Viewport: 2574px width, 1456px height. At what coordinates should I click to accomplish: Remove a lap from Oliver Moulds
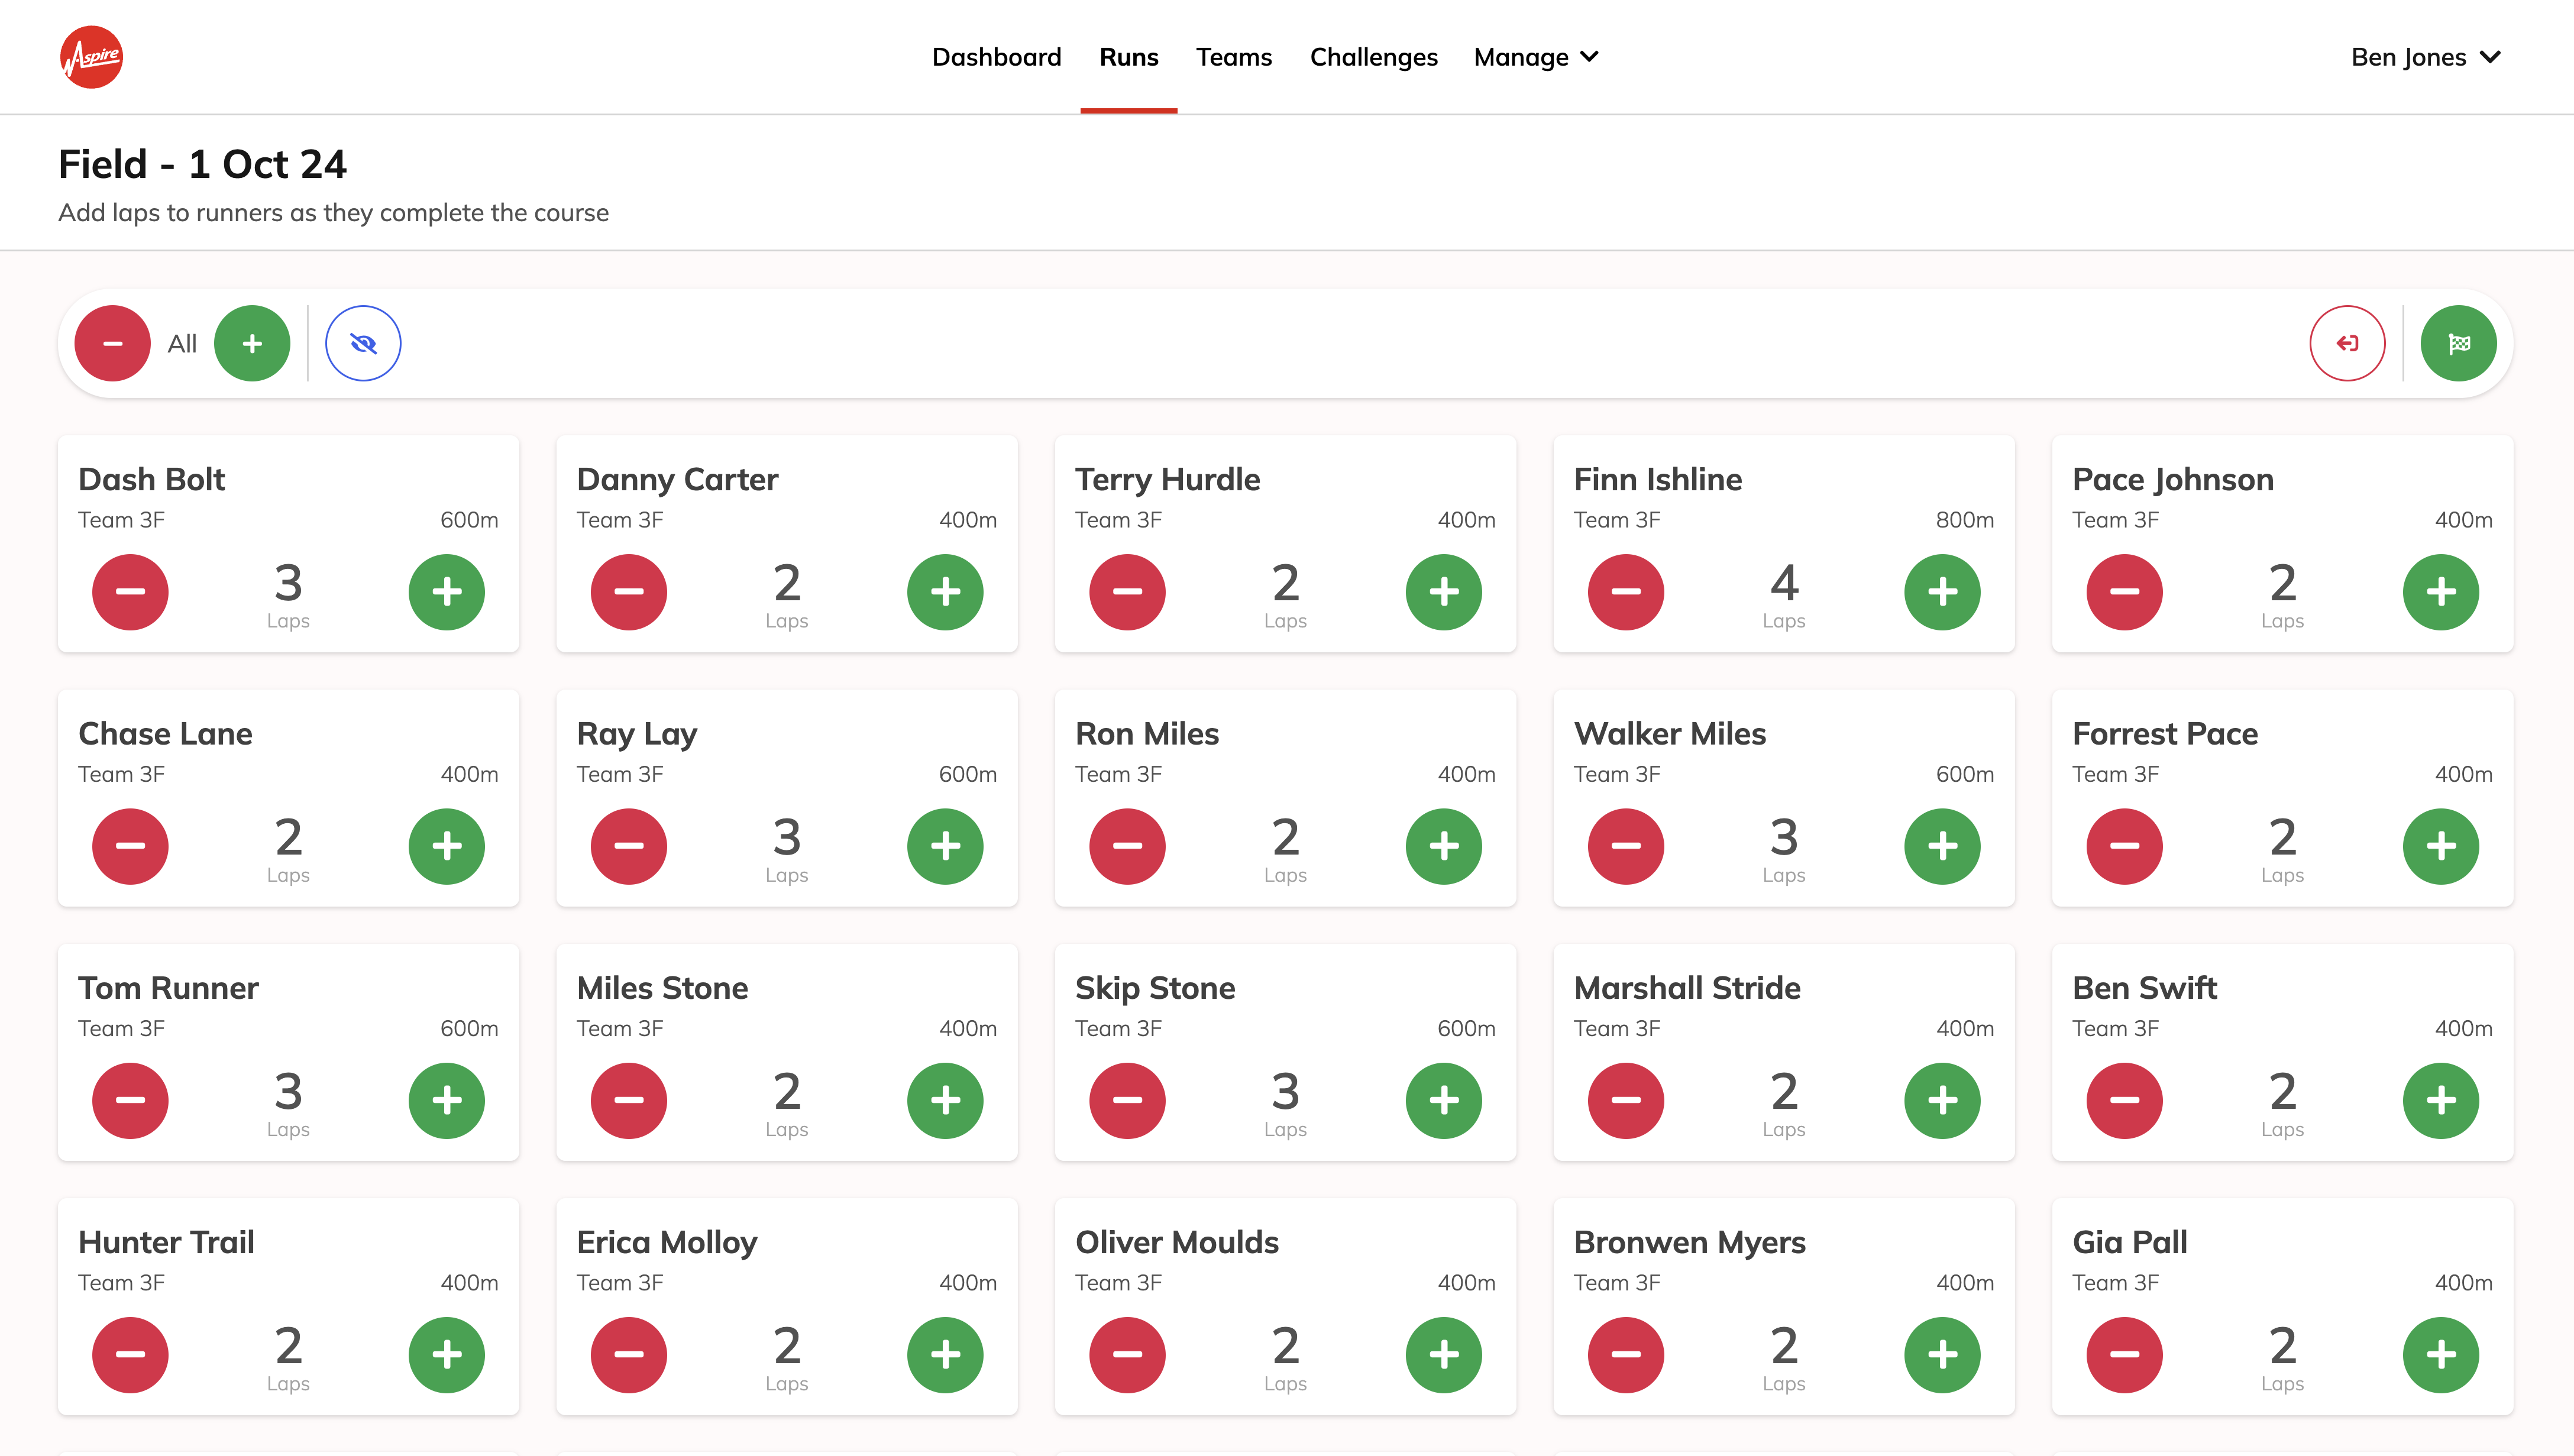point(1127,1355)
